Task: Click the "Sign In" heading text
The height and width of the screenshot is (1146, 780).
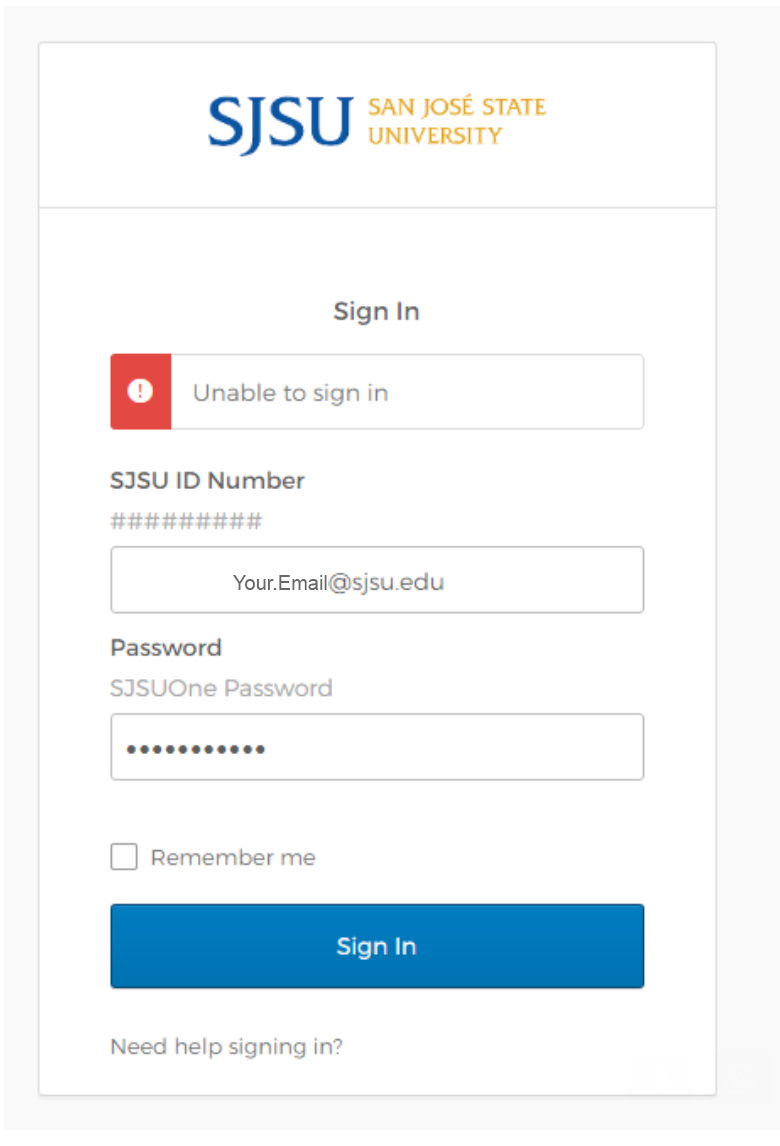Action: point(376,311)
